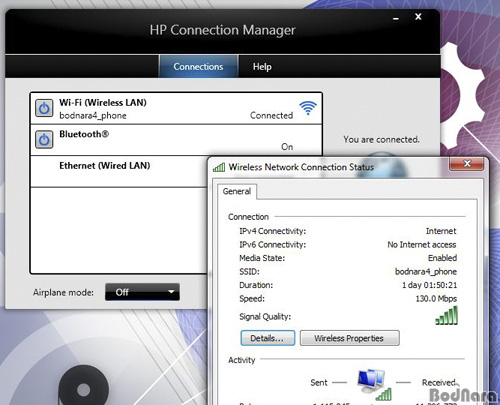This screenshot has height=405, width=500.
Task: Toggle the Wi-Fi power button
Action: (x=44, y=108)
